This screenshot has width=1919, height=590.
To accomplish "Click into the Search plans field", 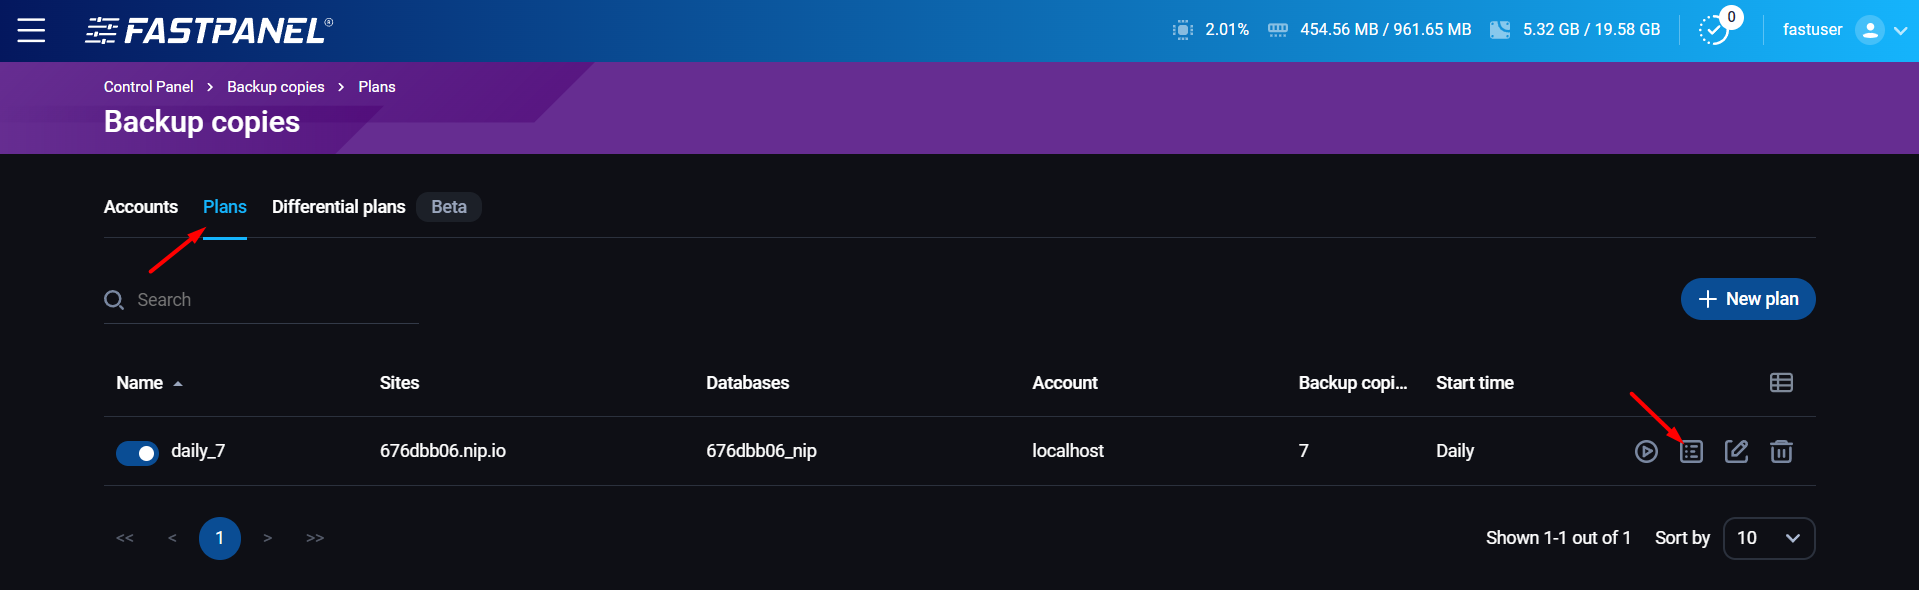I will coord(270,300).
